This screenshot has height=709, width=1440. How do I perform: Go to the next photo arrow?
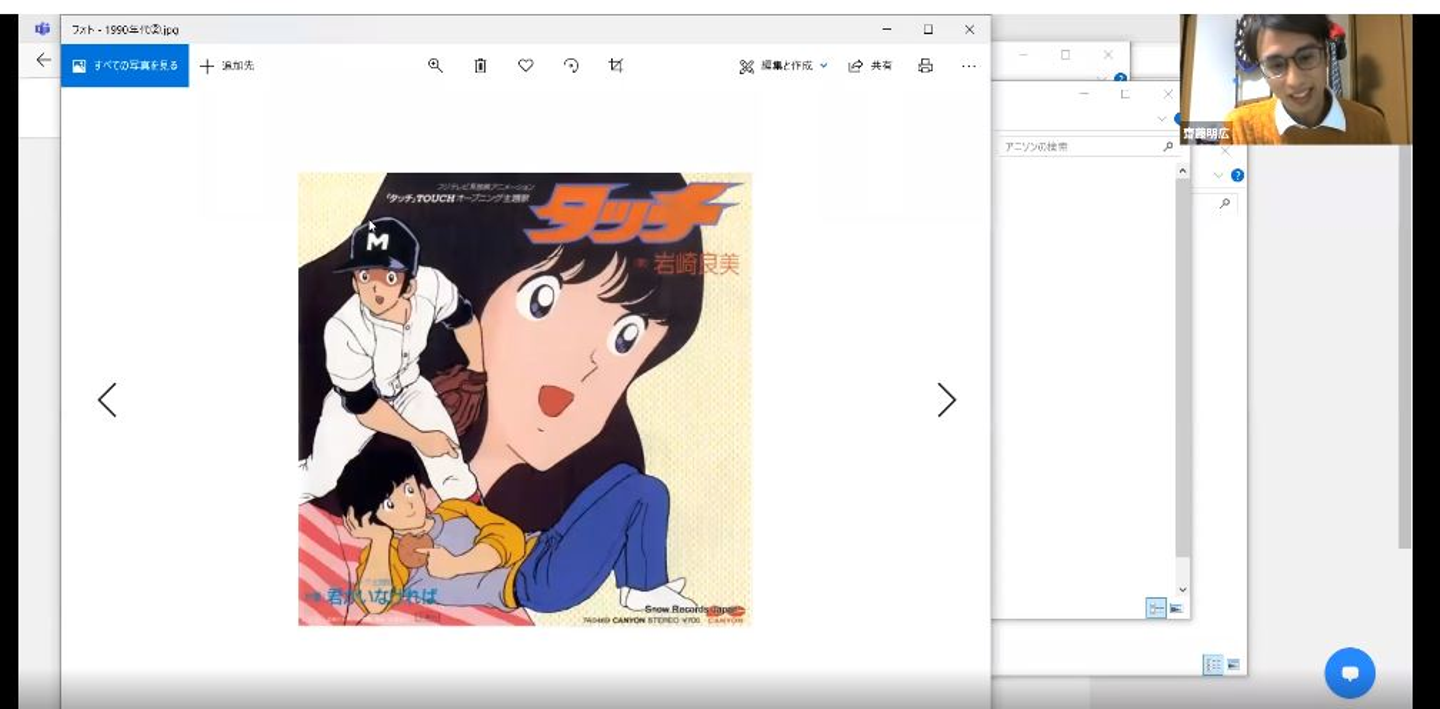pyautogui.click(x=946, y=400)
